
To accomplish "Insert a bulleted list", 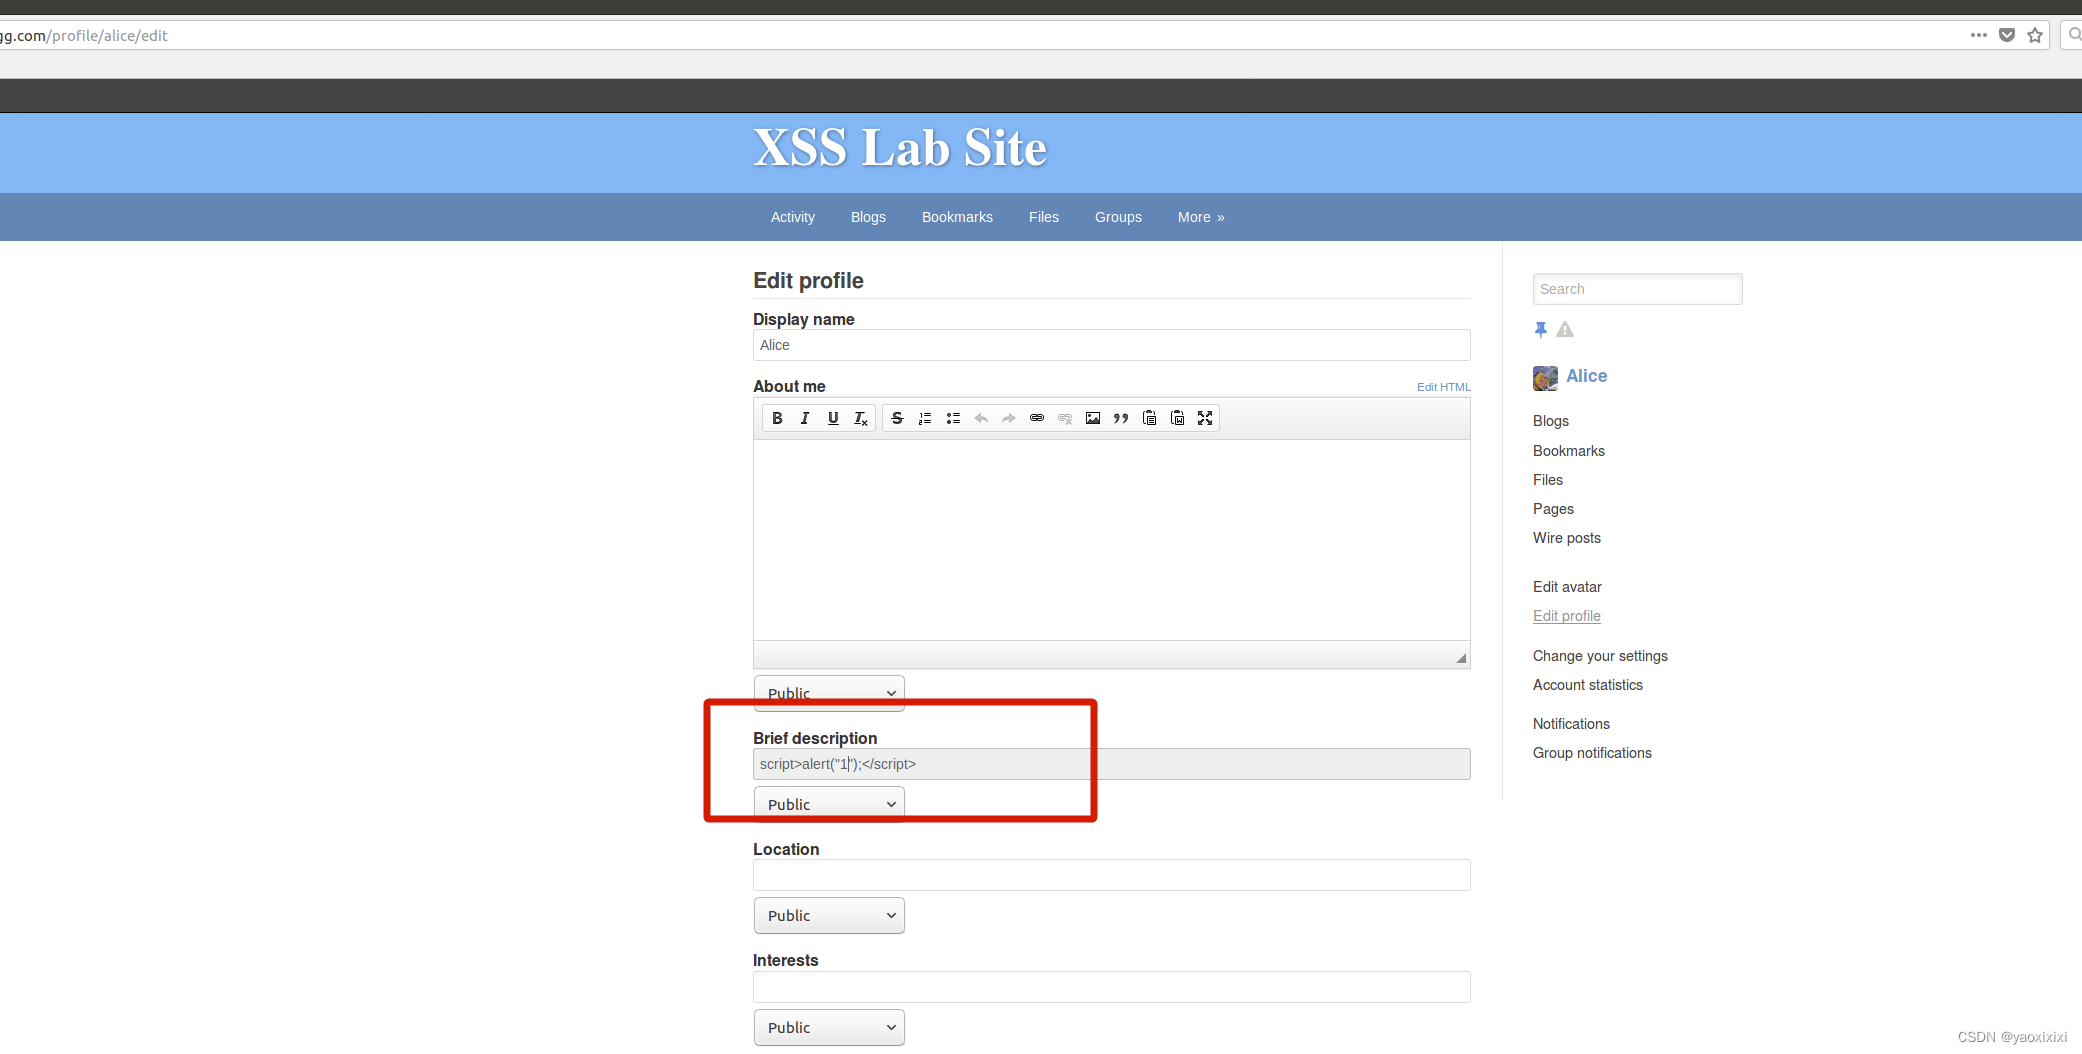I will [953, 418].
